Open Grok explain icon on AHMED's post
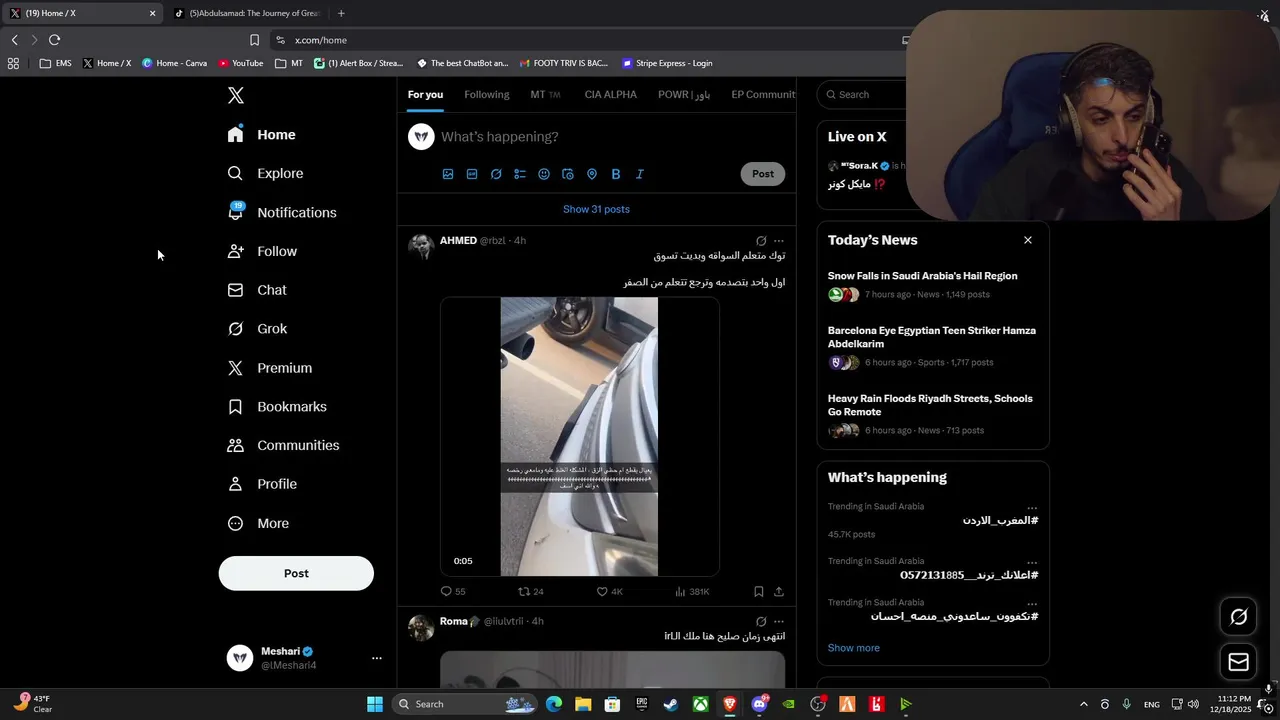This screenshot has height=720, width=1280. pos(761,241)
